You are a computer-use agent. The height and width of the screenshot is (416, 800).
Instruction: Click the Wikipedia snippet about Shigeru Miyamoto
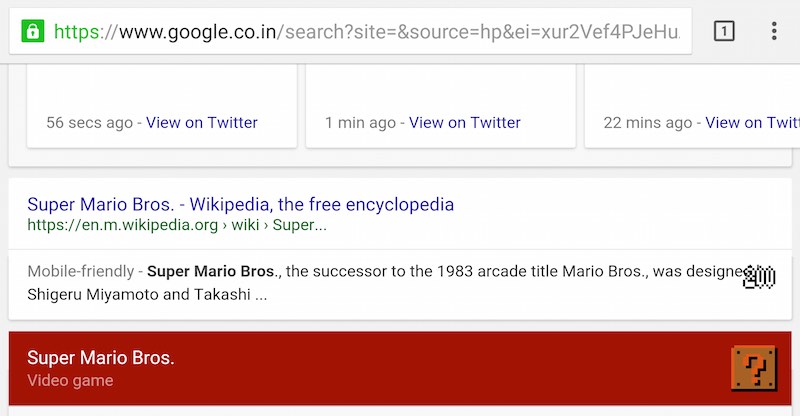tap(388, 283)
